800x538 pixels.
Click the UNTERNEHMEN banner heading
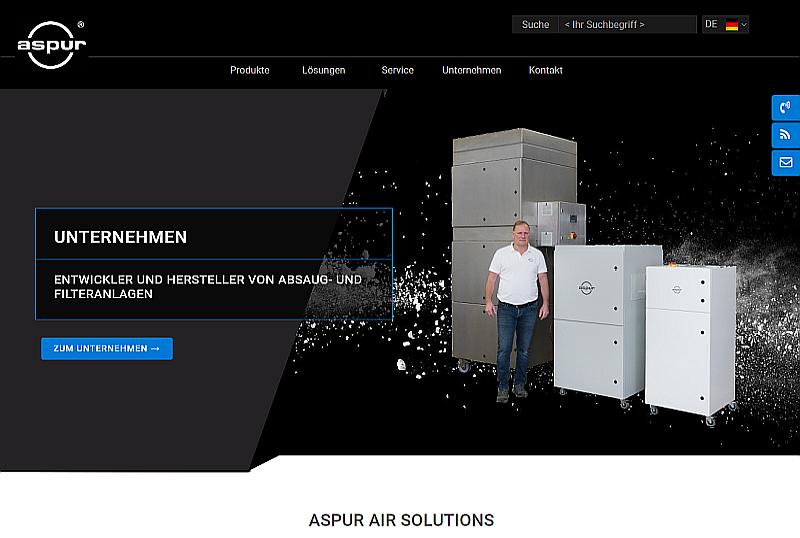click(120, 237)
